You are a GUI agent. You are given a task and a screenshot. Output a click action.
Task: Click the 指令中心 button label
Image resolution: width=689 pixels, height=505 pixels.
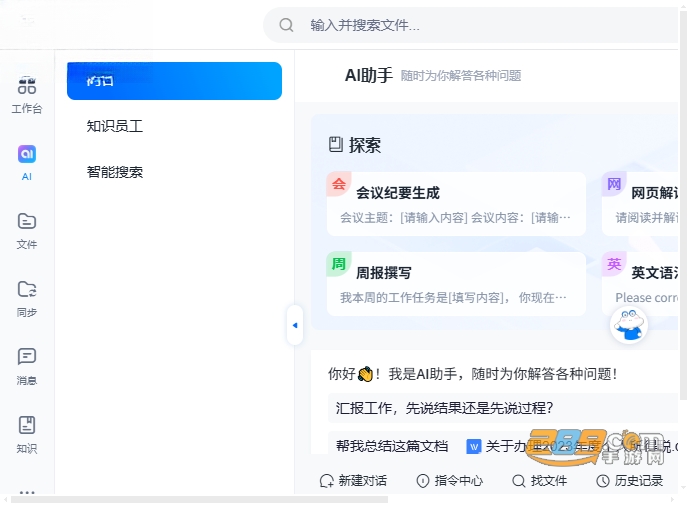pyautogui.click(x=458, y=481)
